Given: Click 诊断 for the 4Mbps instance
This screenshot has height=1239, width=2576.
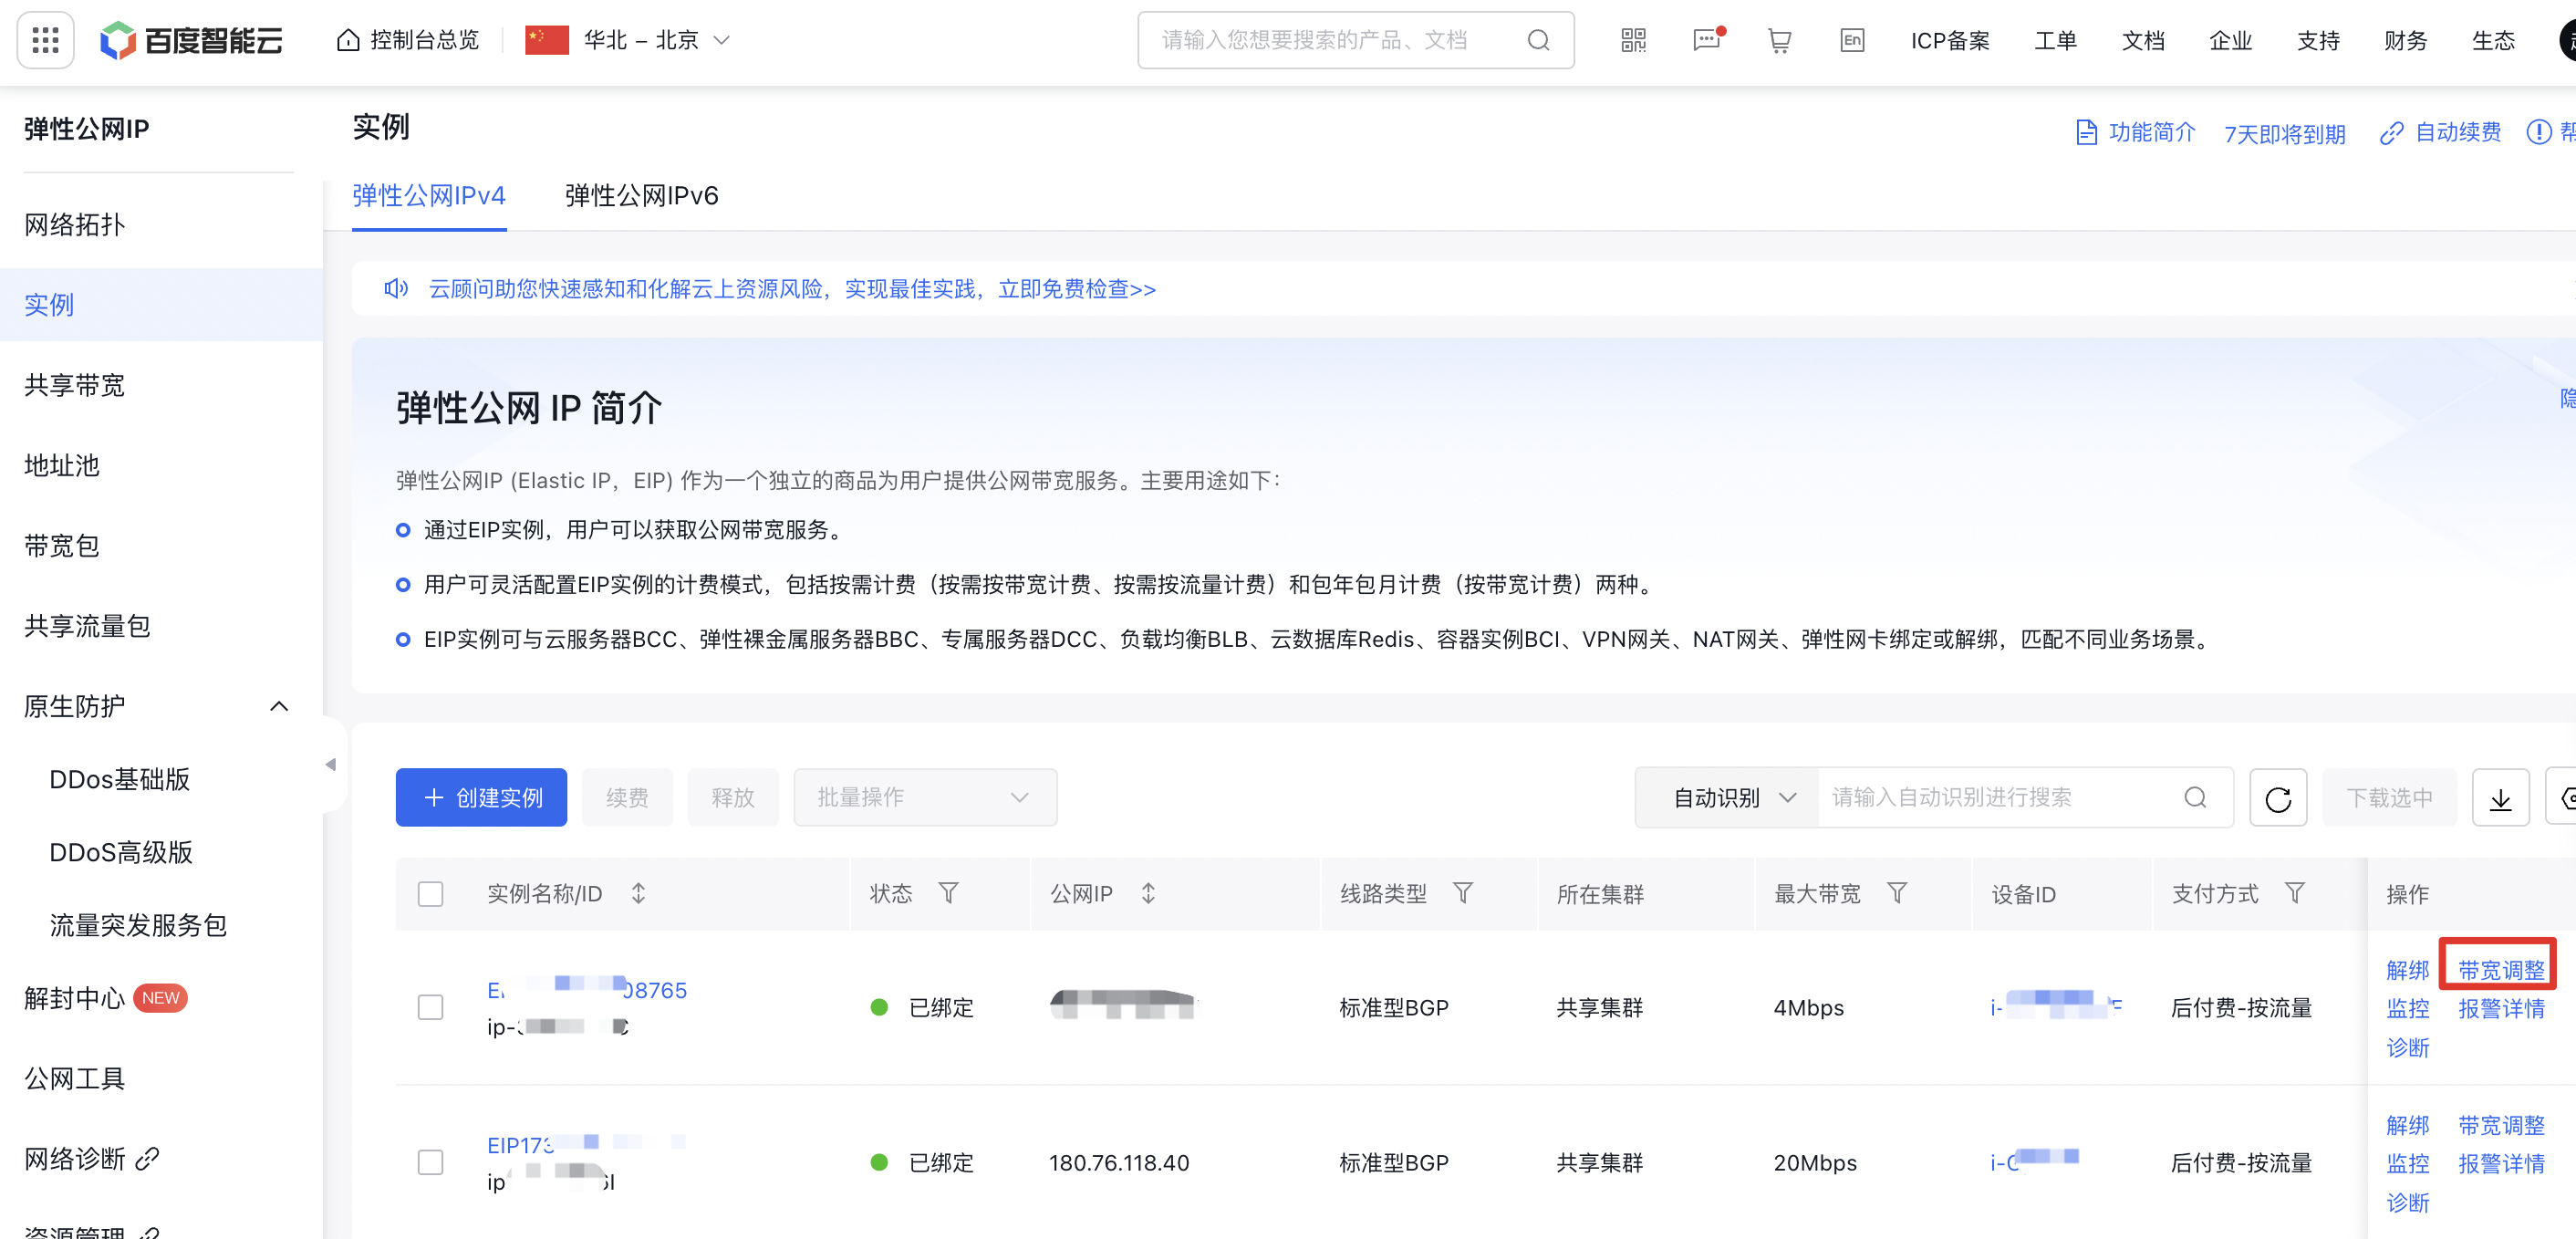Looking at the screenshot, I should (x=2407, y=1048).
